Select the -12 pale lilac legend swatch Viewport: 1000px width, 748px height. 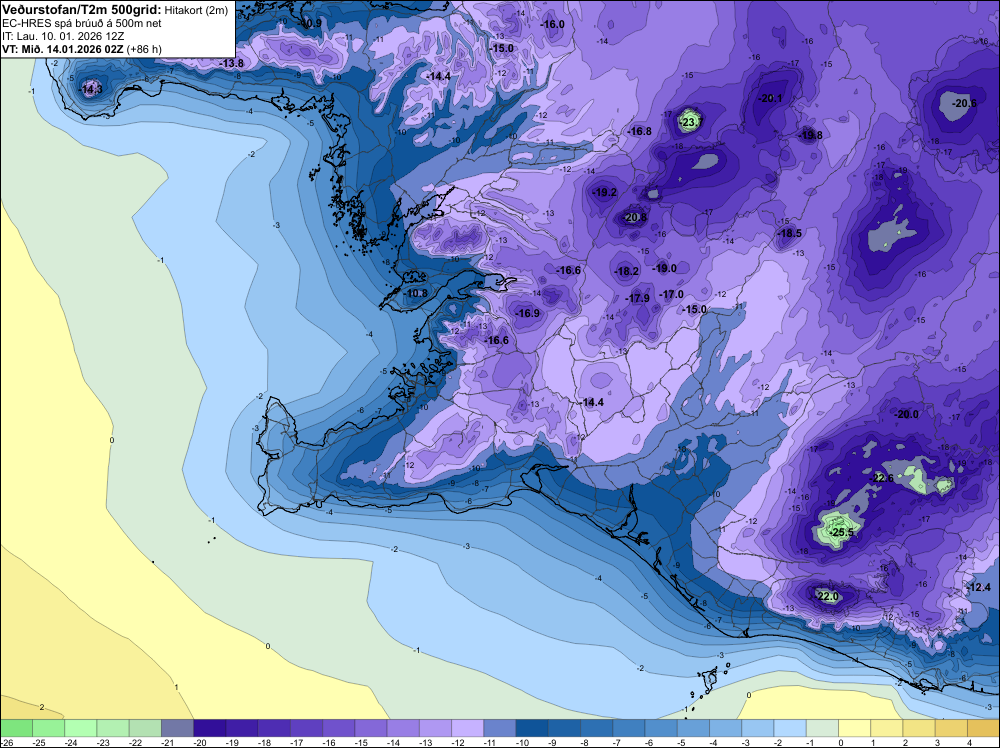click(x=467, y=728)
